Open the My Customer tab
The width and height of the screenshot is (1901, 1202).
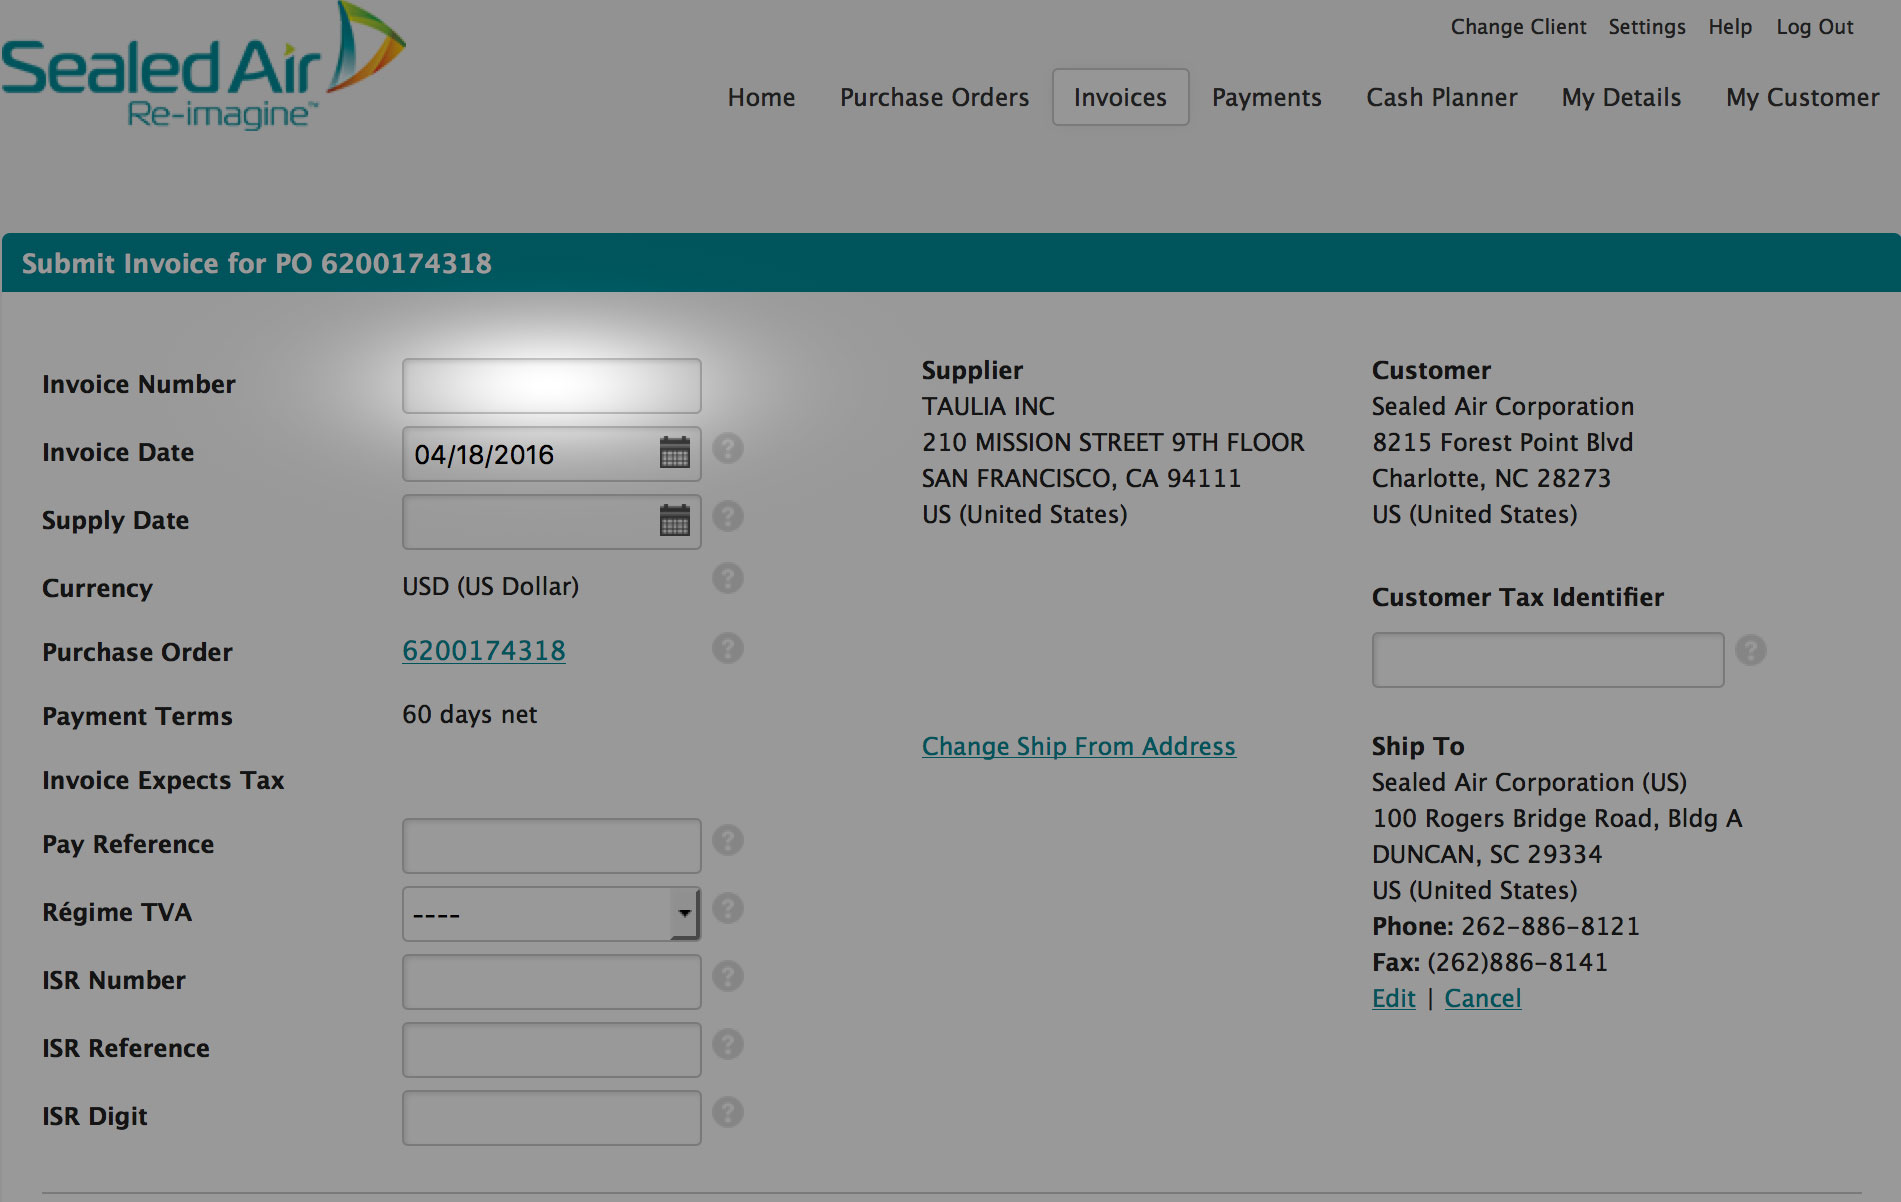[x=1803, y=97]
